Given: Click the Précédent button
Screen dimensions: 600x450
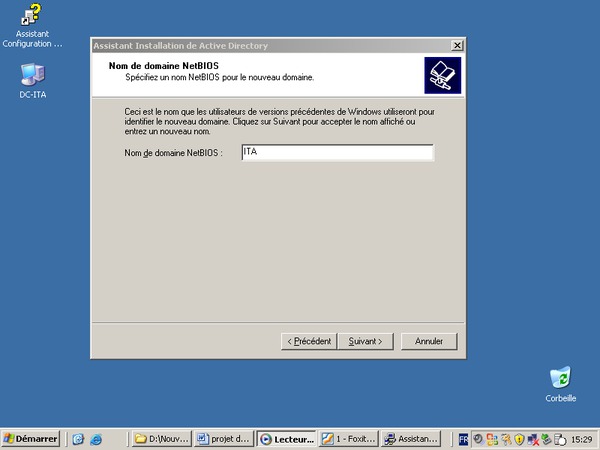Looking at the screenshot, I should tap(309, 341).
